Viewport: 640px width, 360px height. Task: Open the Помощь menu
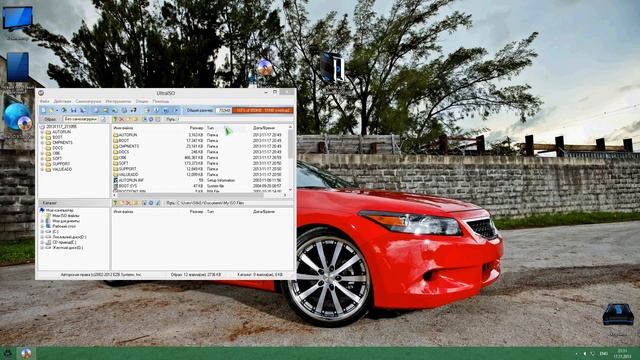(x=161, y=101)
